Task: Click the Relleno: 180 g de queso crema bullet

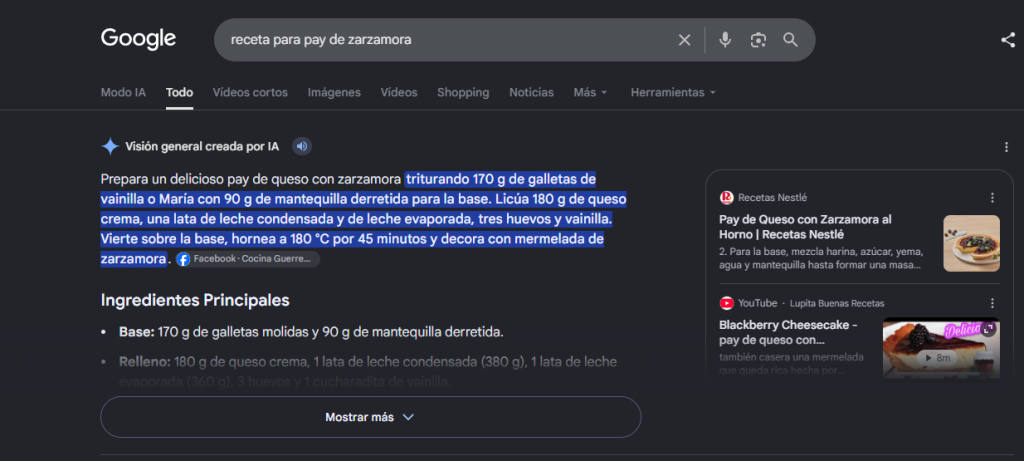Action: click(368, 372)
